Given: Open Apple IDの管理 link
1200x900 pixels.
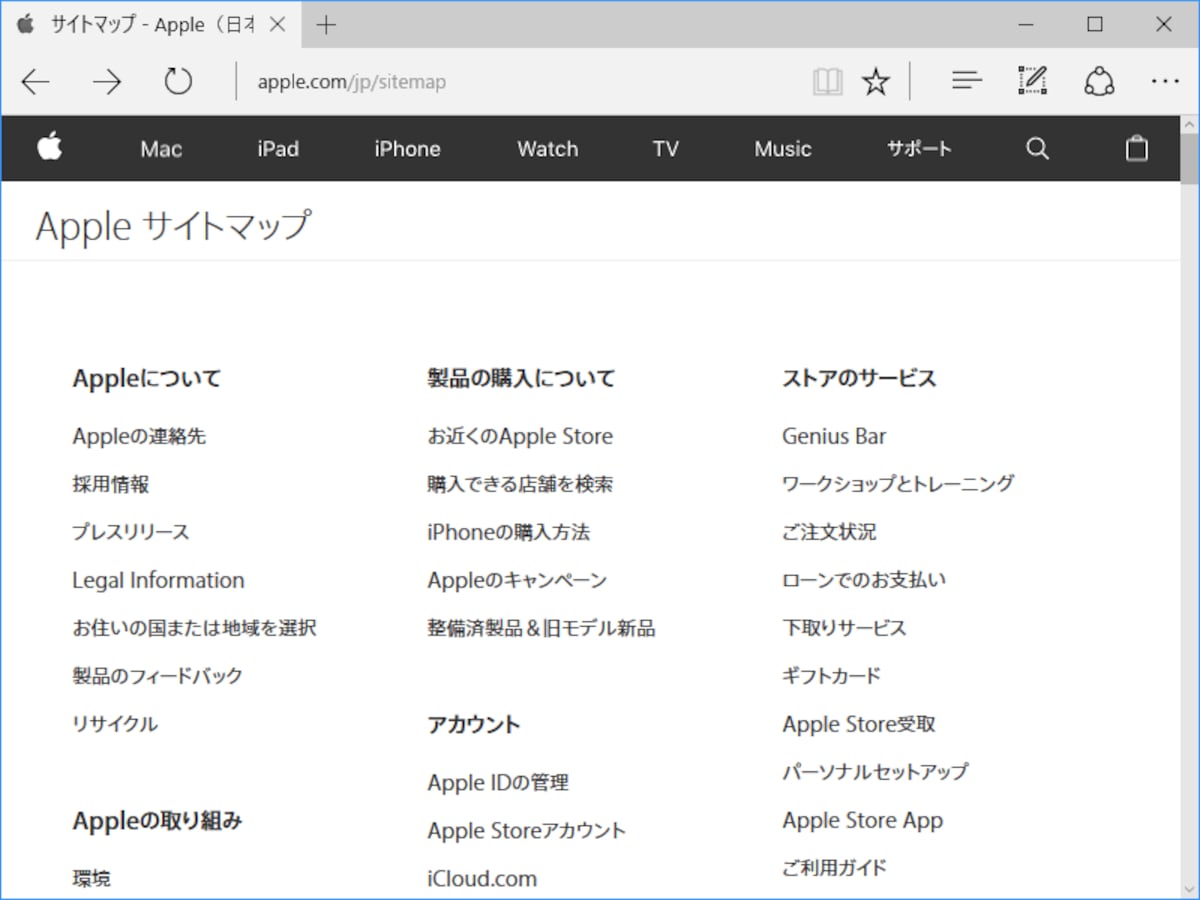Looking at the screenshot, I should [498, 782].
